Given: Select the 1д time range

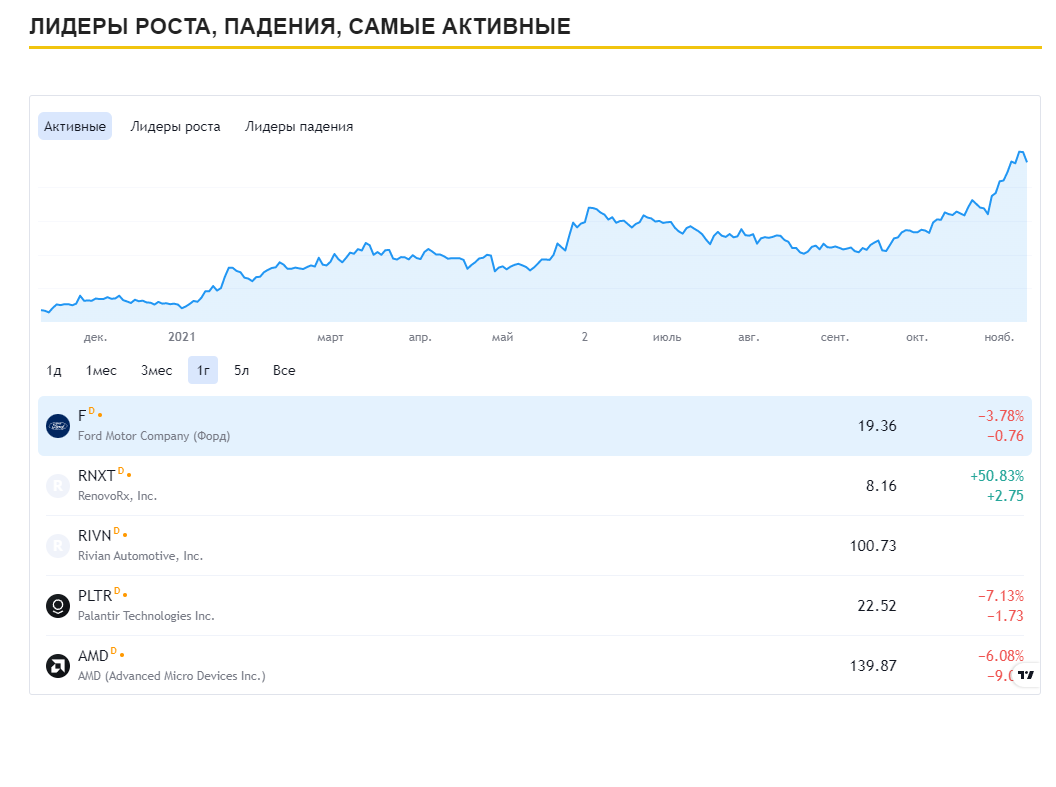Looking at the screenshot, I should 54,371.
